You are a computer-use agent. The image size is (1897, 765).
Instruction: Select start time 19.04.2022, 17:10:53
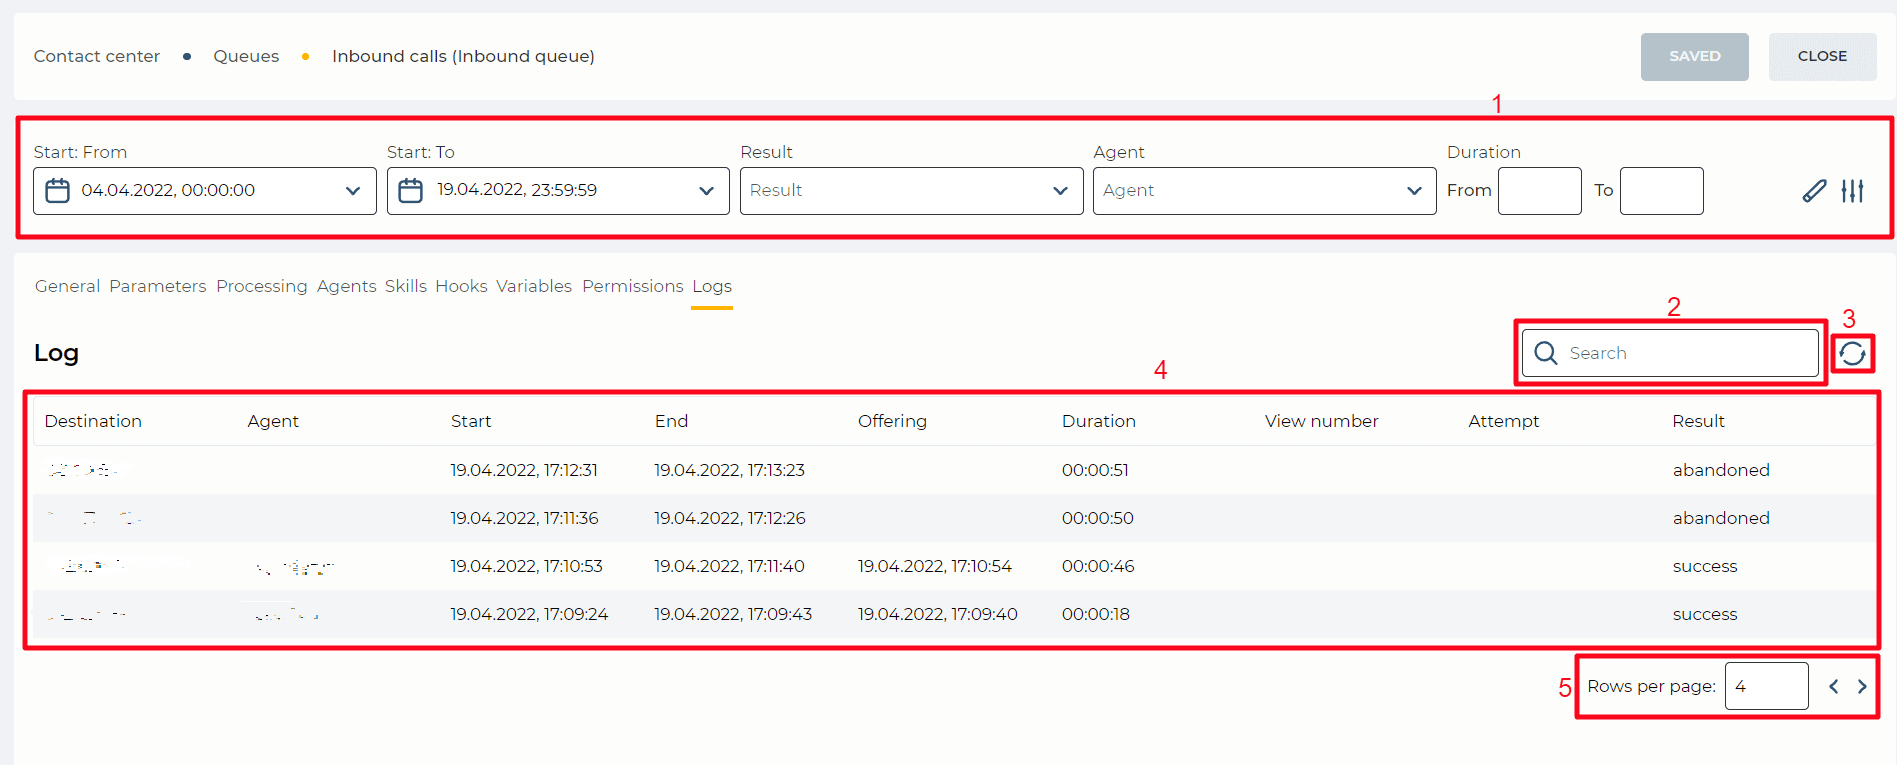526,566
